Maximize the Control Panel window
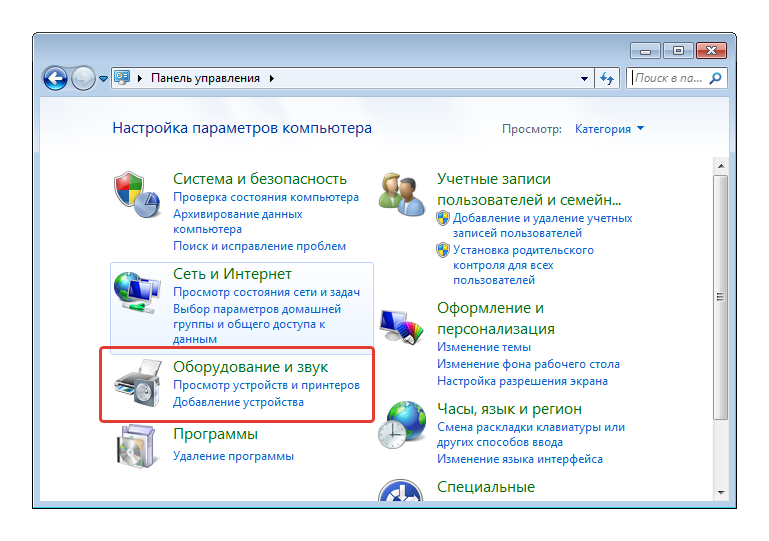The width and height of the screenshot is (769, 541). (678, 51)
